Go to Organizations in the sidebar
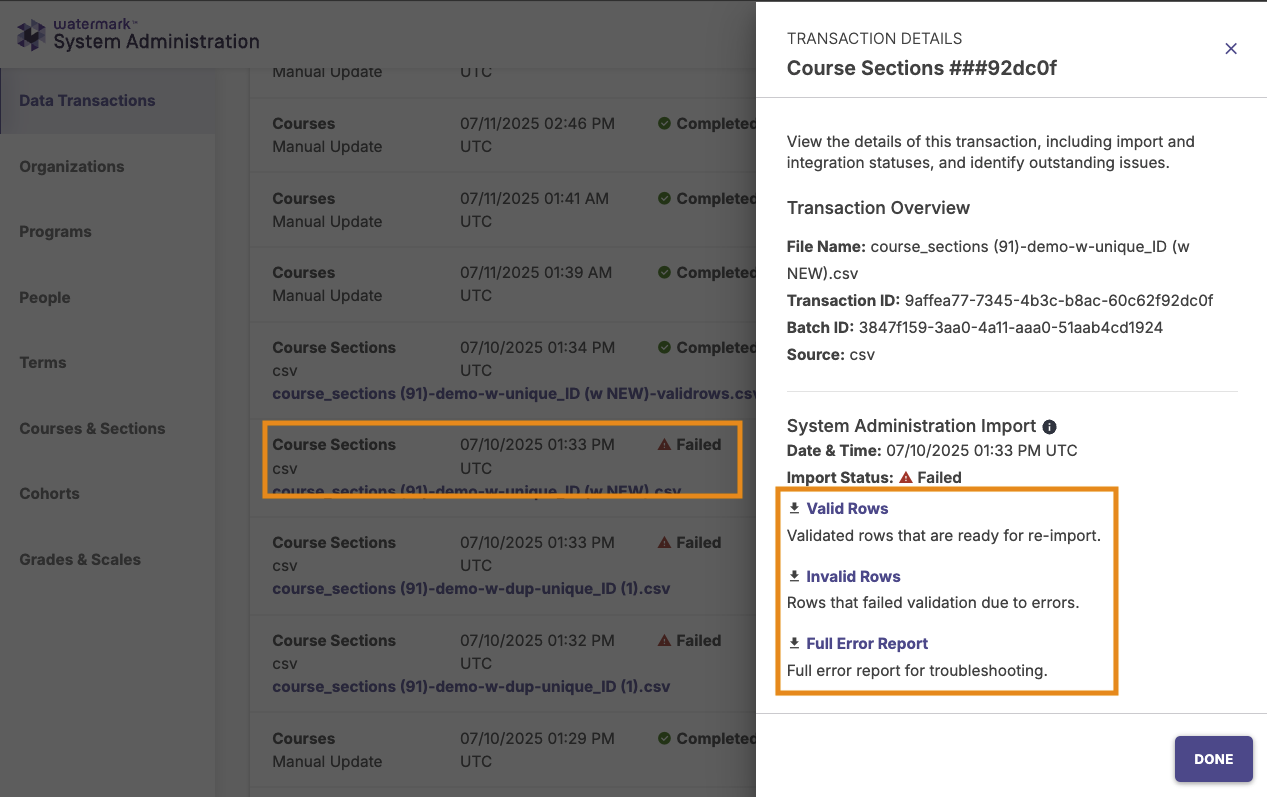Image resolution: width=1267 pixels, height=797 pixels. click(x=72, y=166)
